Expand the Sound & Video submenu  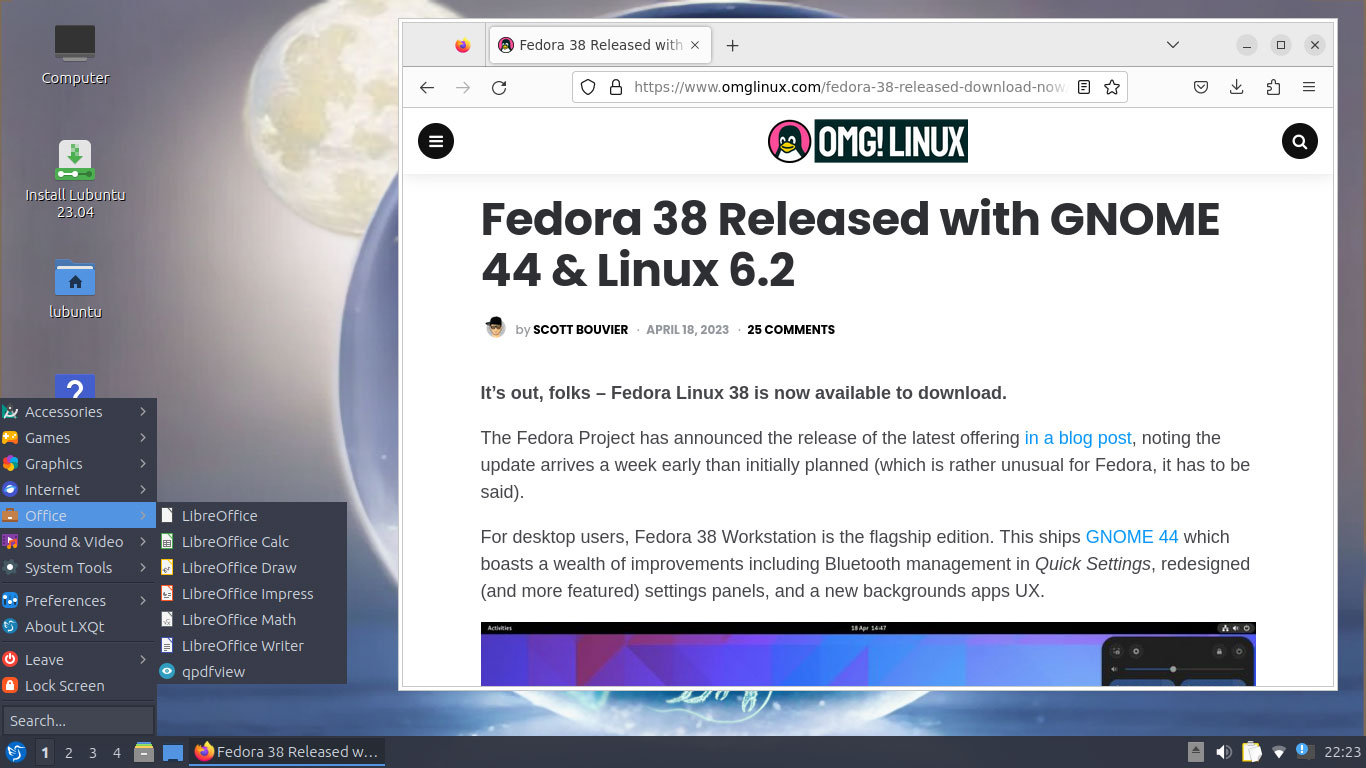78,542
